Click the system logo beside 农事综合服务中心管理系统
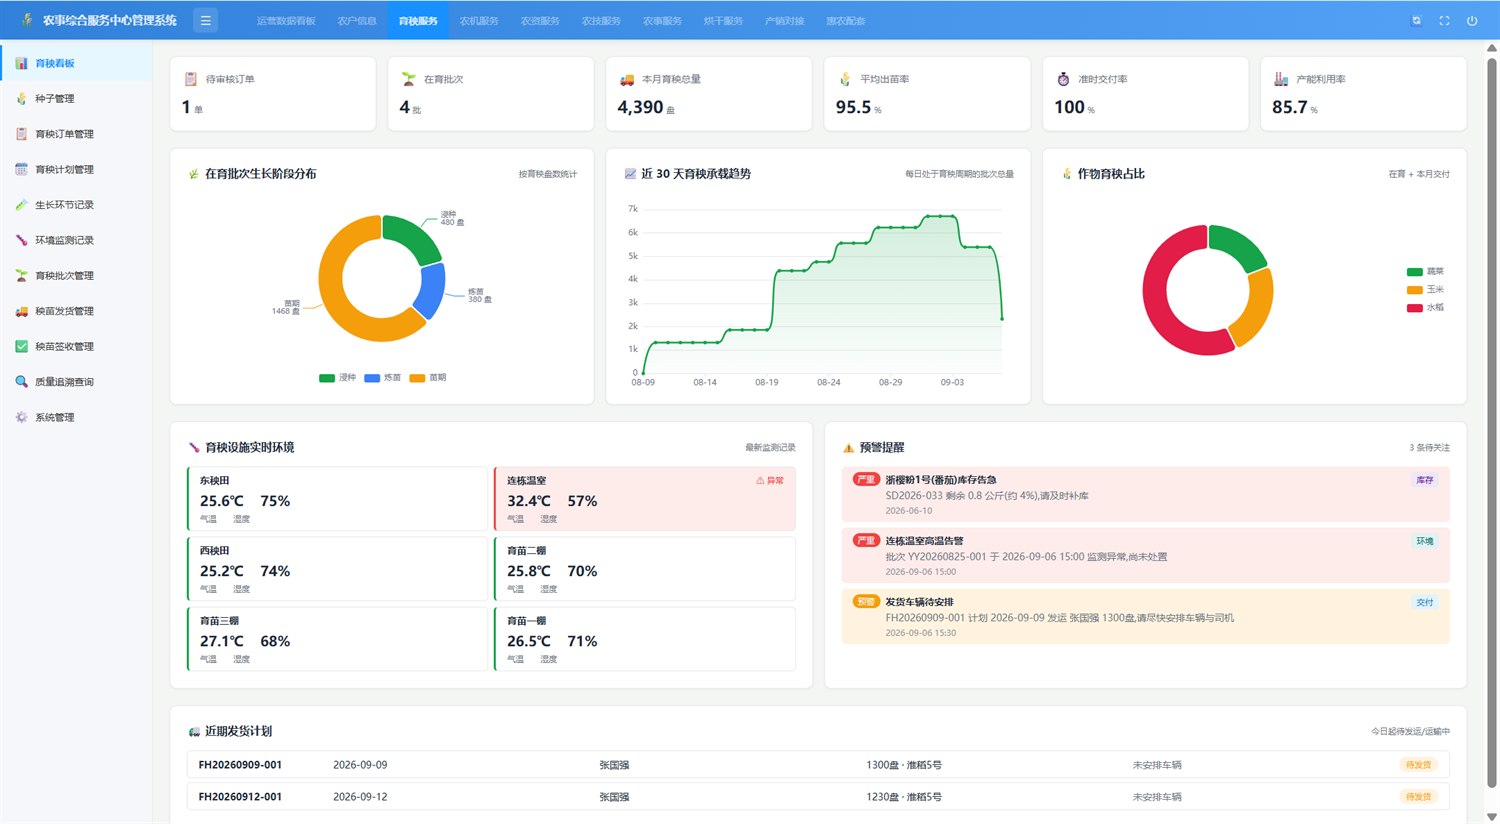Viewport: 1500px width, 824px height. [27, 20]
